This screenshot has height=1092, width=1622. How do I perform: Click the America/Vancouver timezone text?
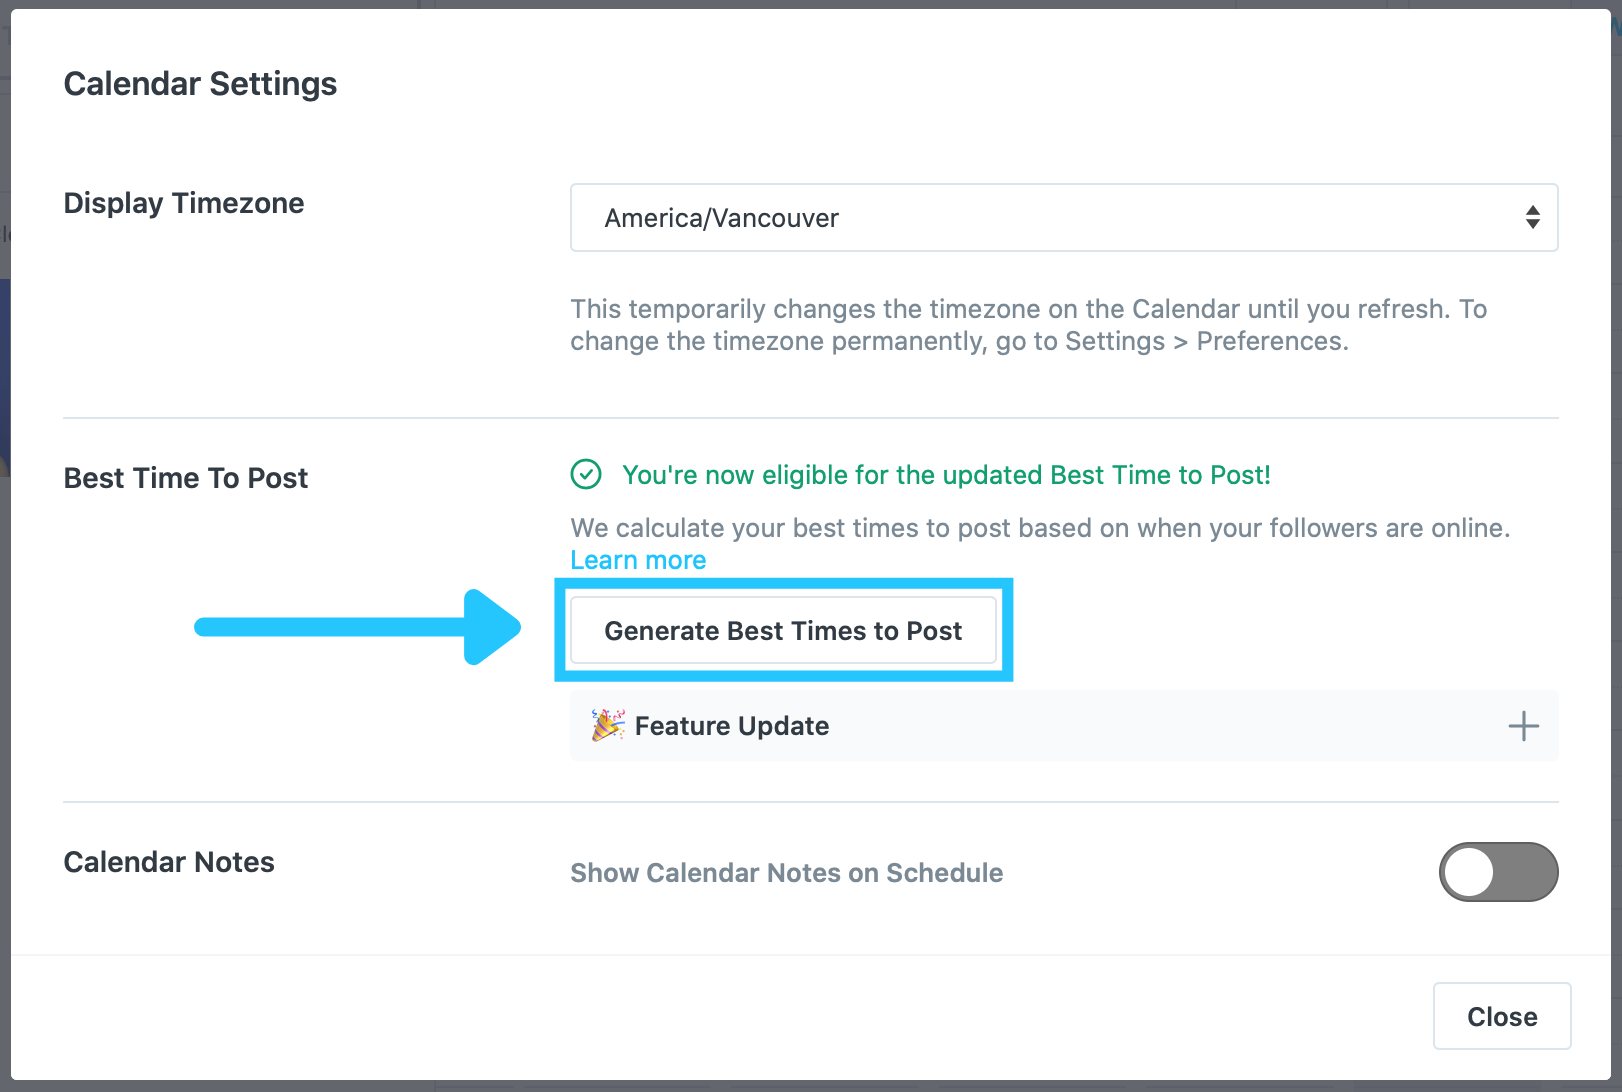point(721,218)
